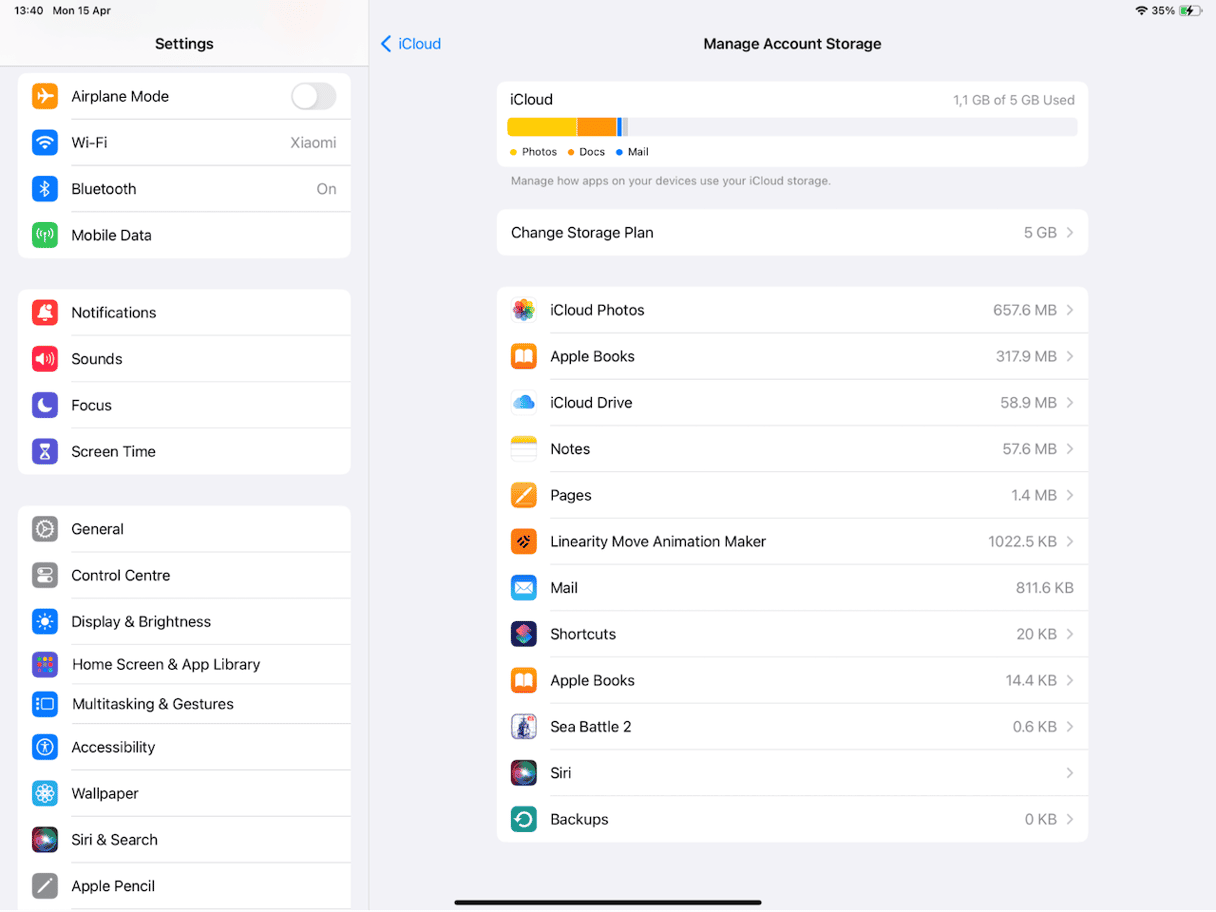Open chevron on Change Storage Plan row
This screenshot has width=1216, height=912.
tap(1070, 232)
